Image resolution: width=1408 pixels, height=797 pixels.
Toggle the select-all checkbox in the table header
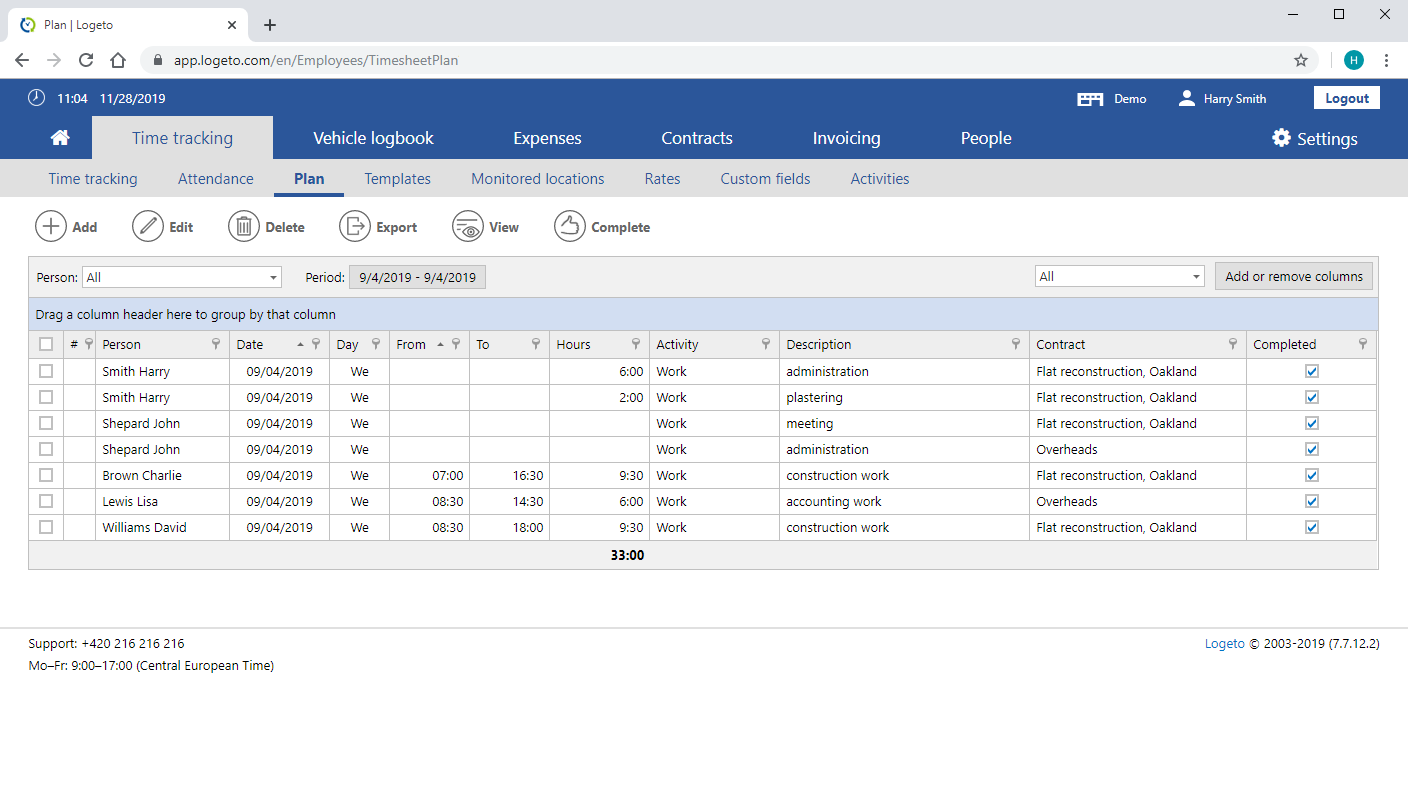click(x=46, y=344)
